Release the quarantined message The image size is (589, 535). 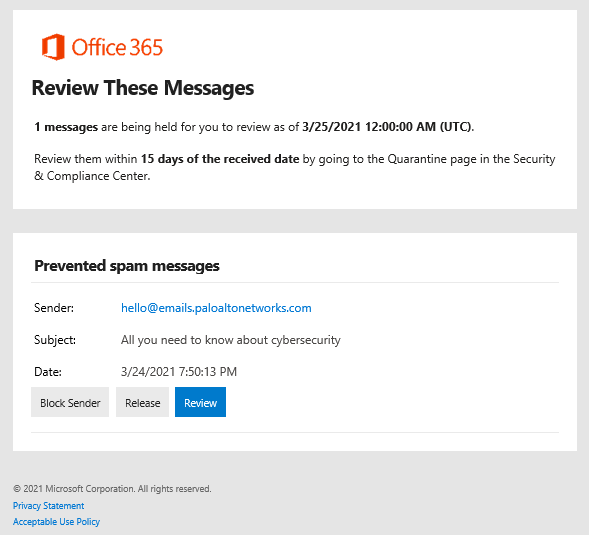(142, 402)
